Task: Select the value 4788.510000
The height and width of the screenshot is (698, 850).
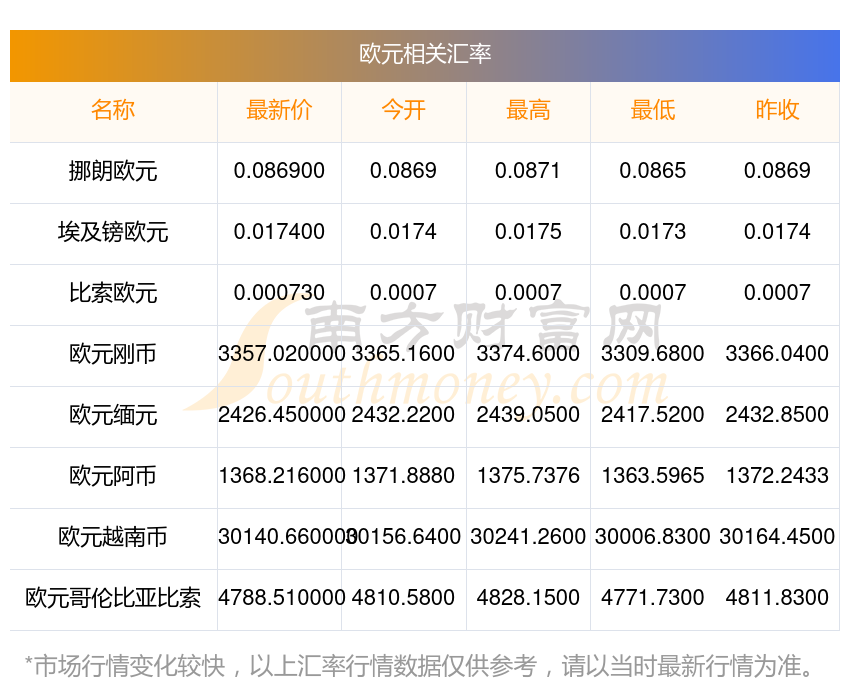Action: [281, 598]
